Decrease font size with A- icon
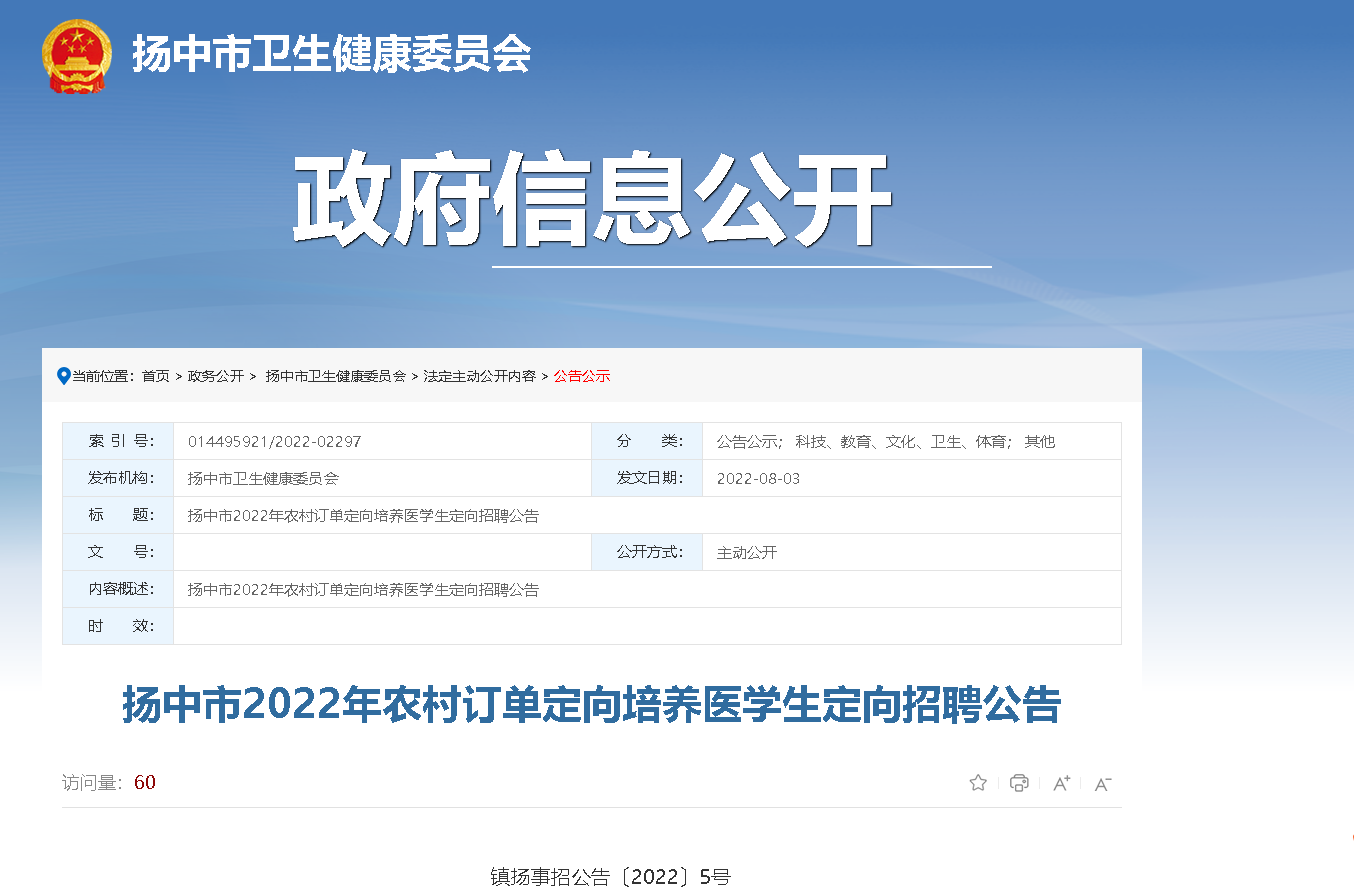The height and width of the screenshot is (895, 1354). 1103,784
